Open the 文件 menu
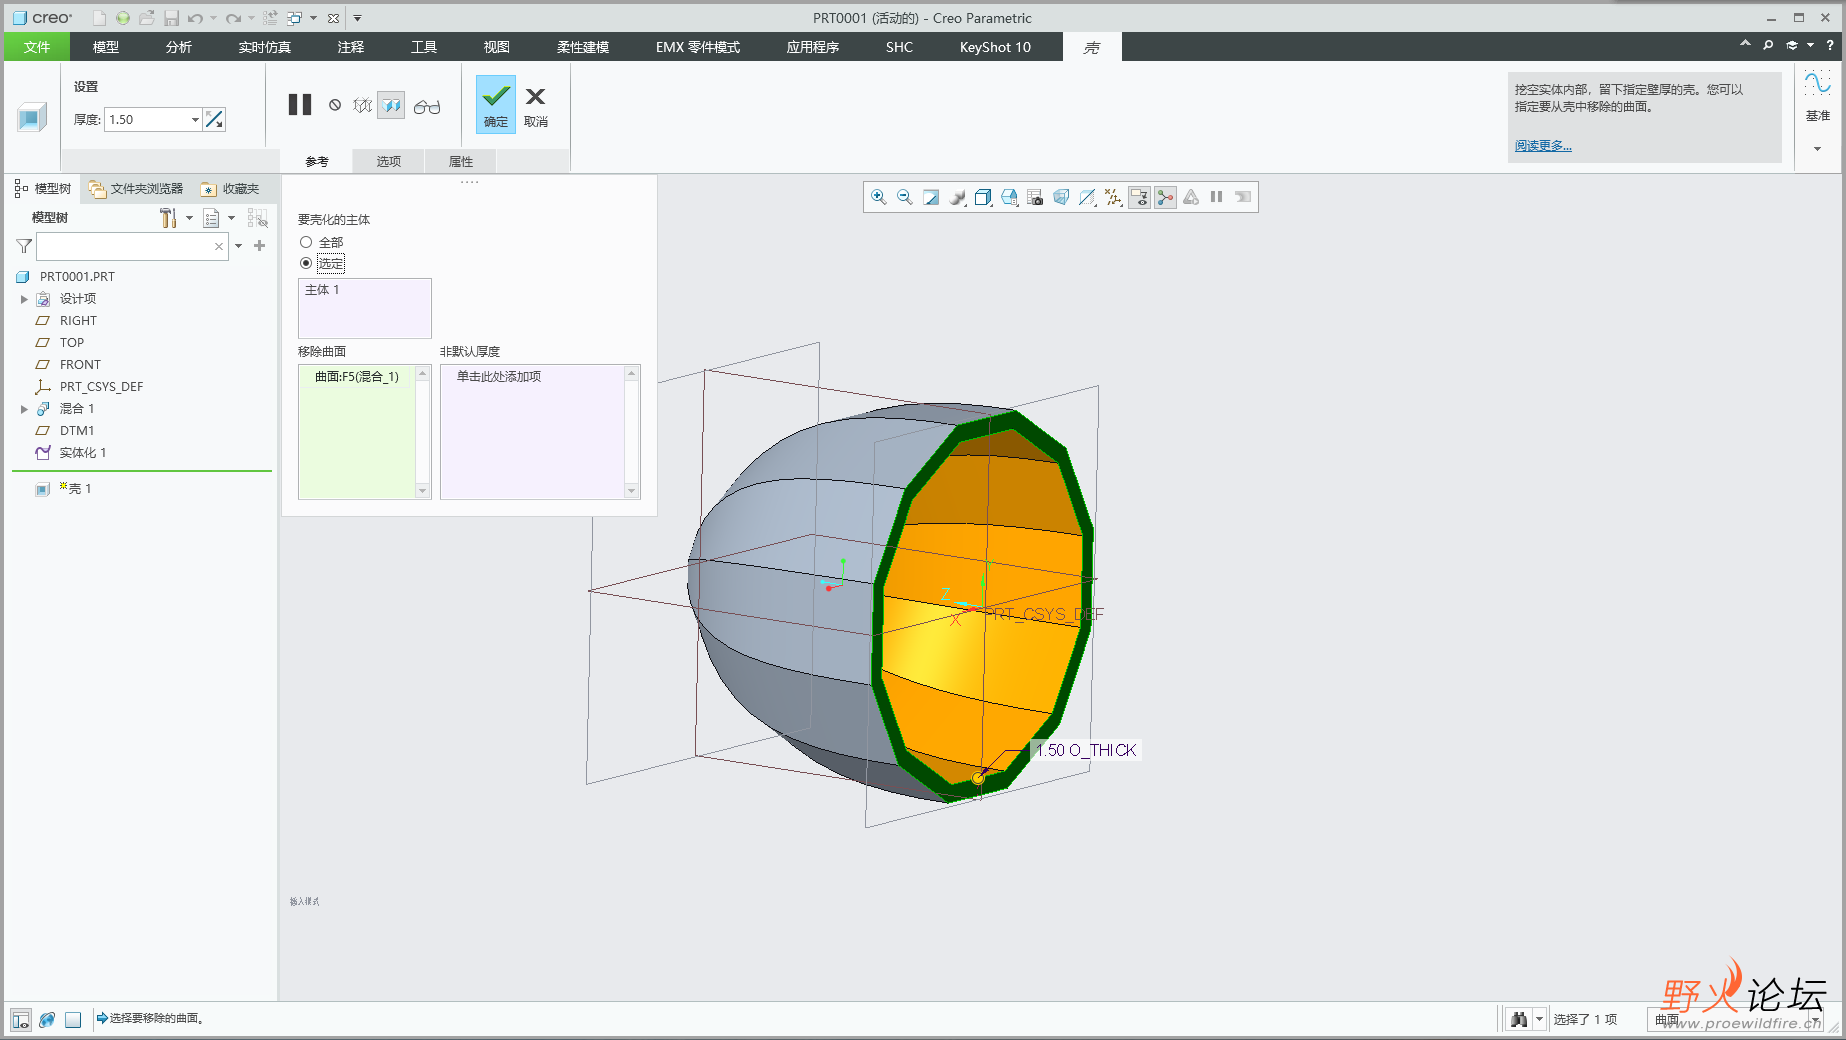1846x1040 pixels. pyautogui.click(x=37, y=47)
